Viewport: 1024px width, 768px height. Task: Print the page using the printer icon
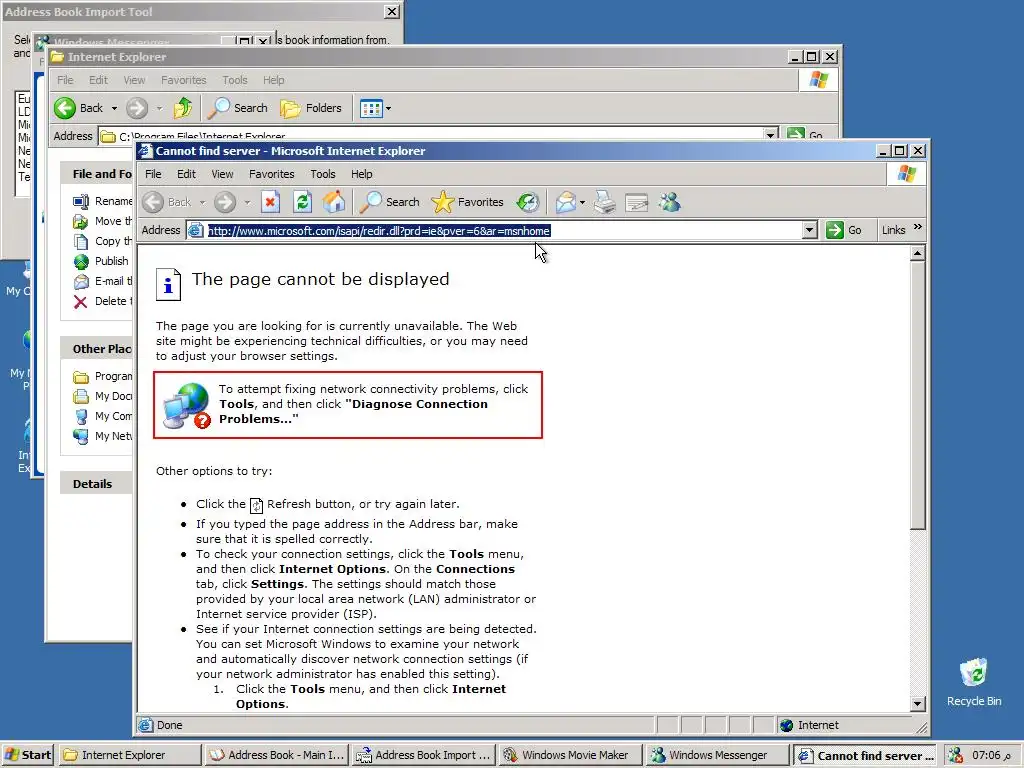click(x=605, y=202)
